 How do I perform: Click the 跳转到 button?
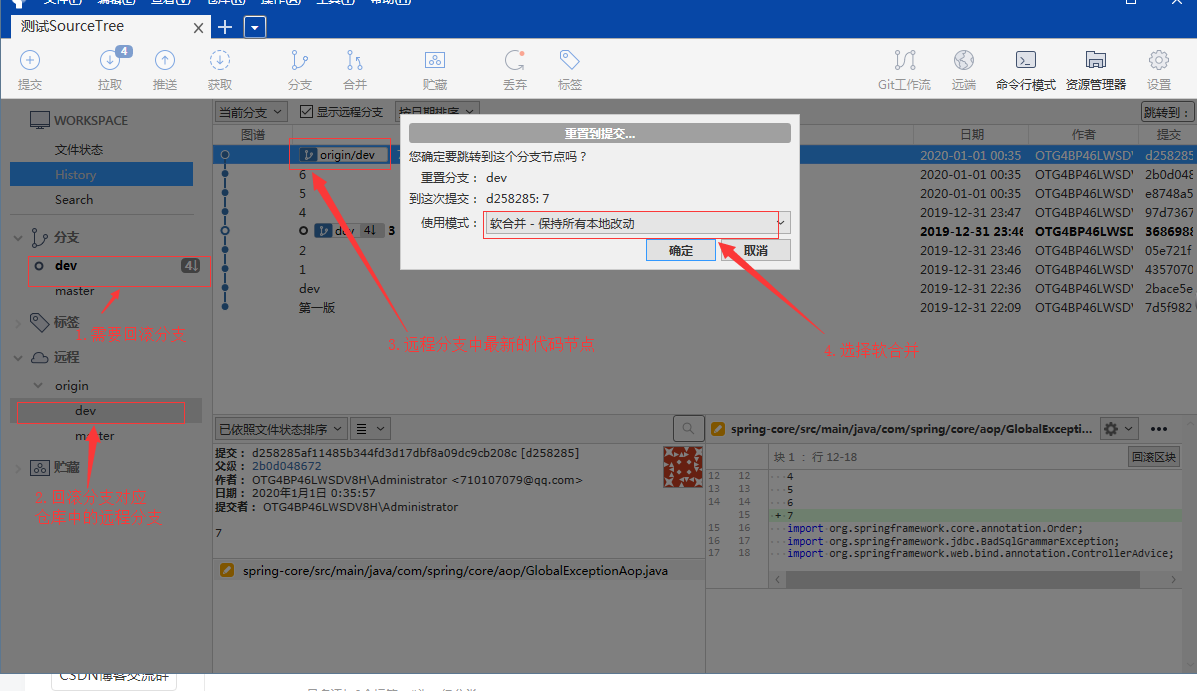point(1166,112)
